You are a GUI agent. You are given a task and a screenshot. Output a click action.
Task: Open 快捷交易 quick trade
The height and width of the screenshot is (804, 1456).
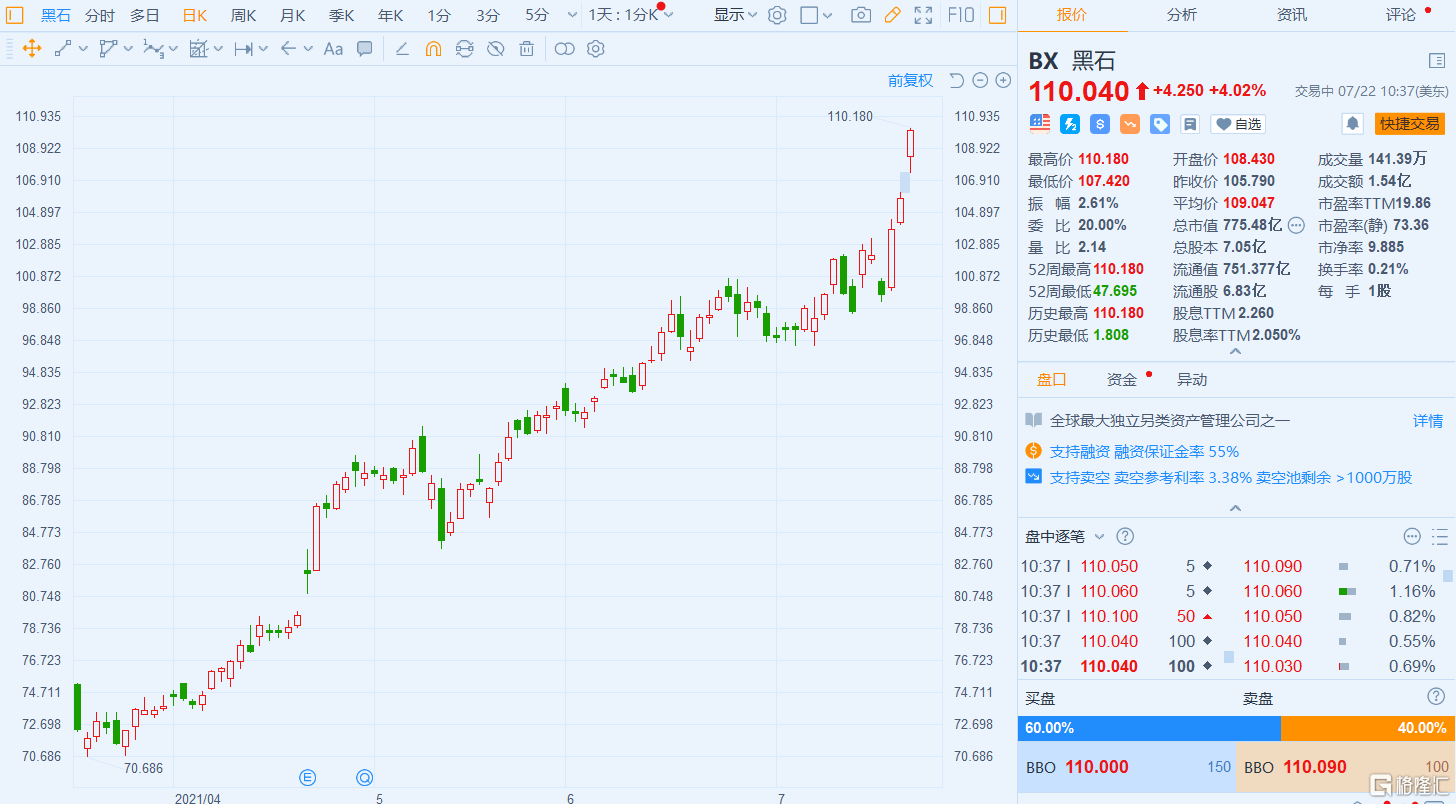point(1409,123)
